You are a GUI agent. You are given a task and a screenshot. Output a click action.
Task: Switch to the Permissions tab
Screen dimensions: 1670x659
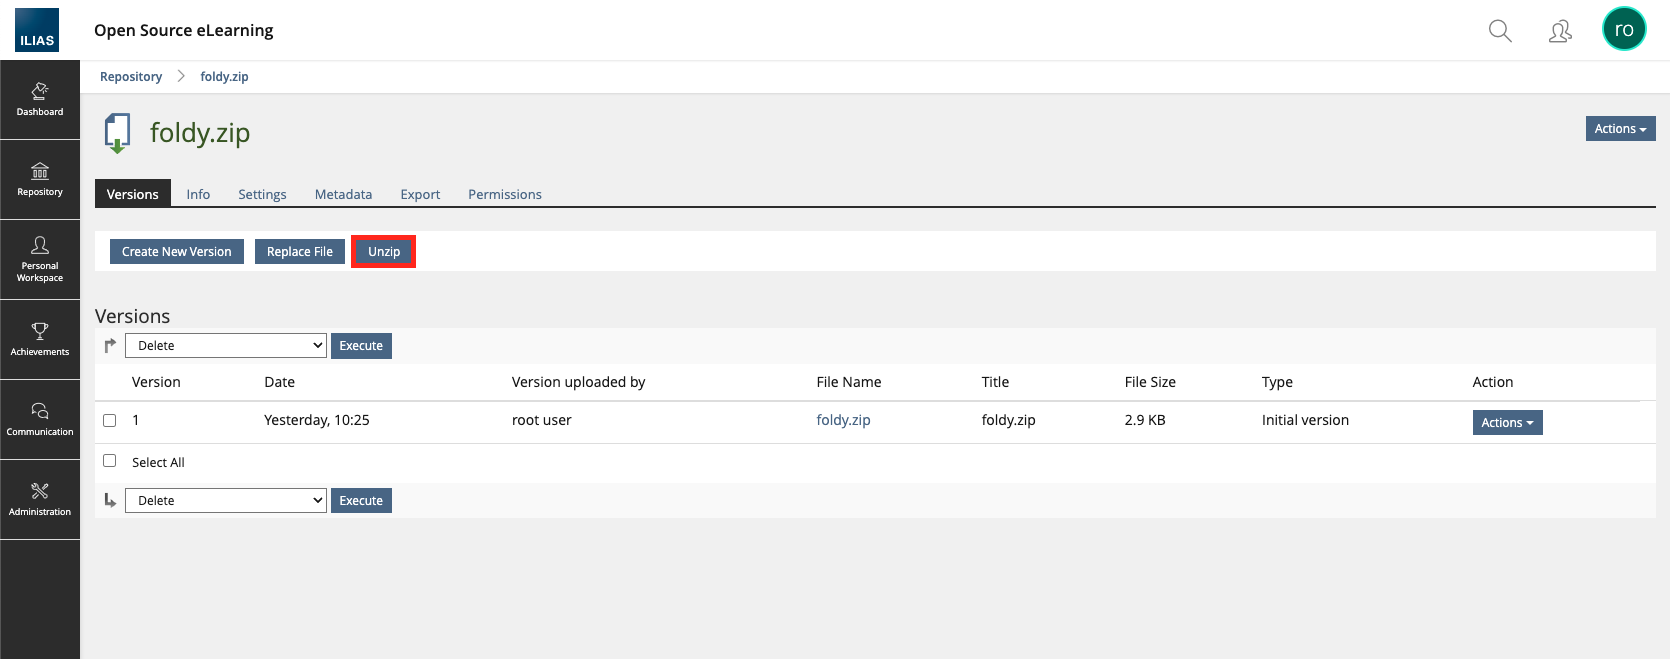pos(504,195)
